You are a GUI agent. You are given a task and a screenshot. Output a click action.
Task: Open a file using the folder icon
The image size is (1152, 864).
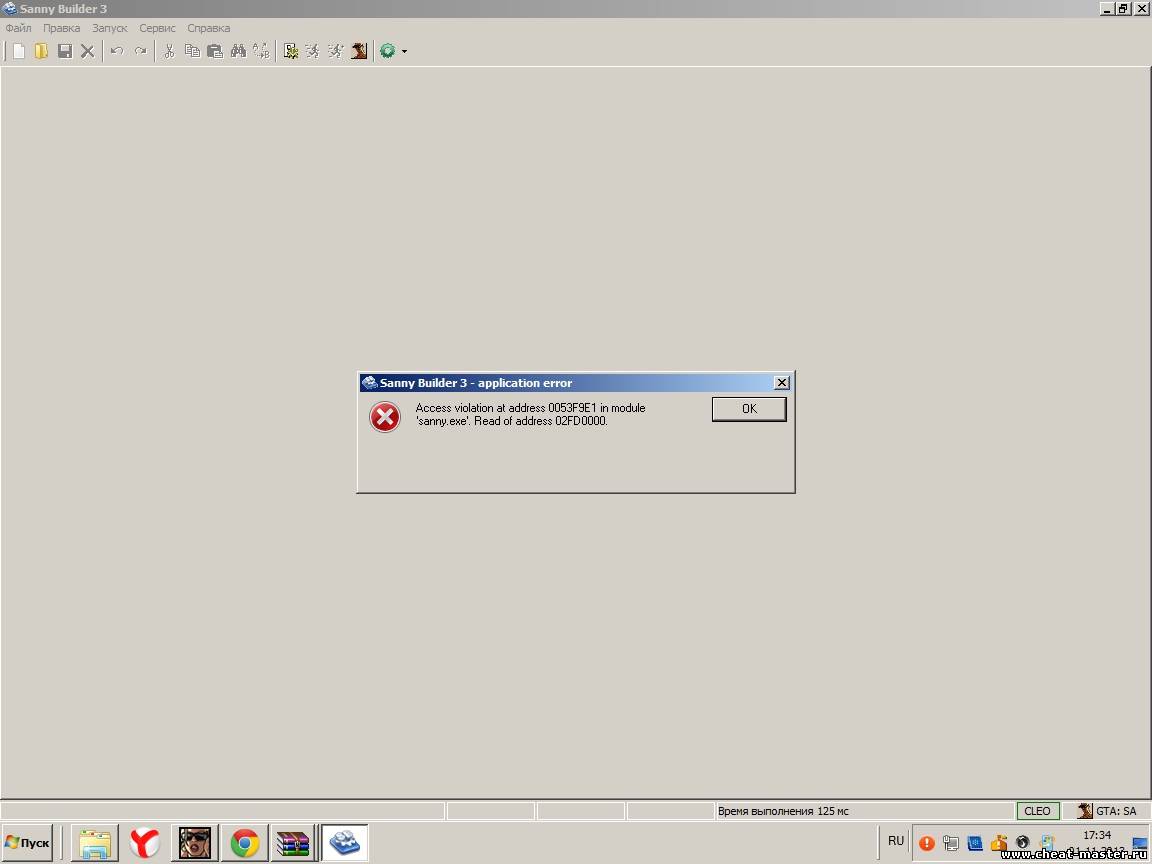point(41,51)
